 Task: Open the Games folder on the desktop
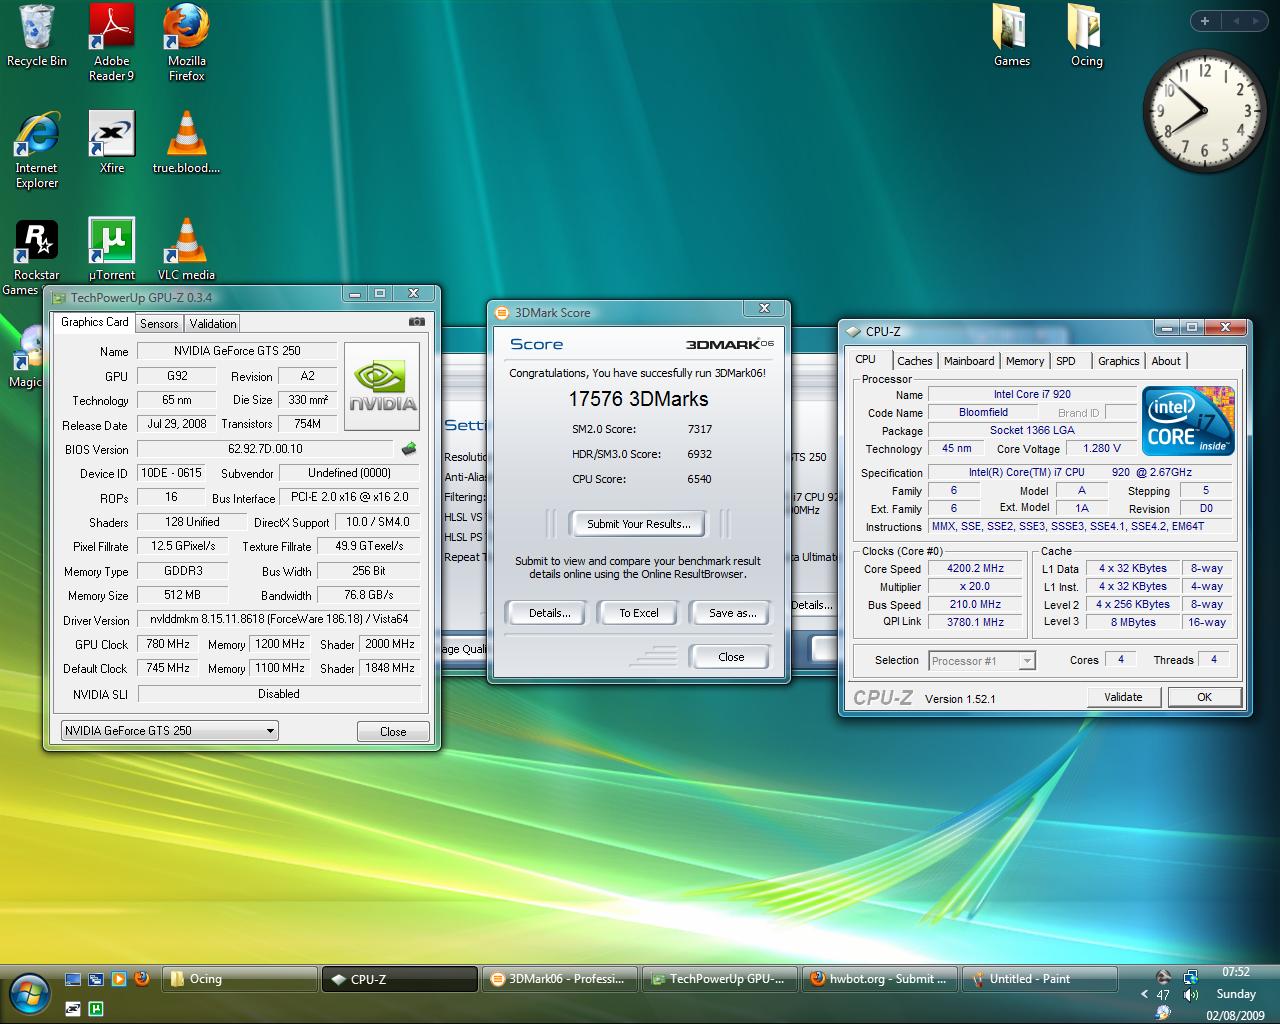pyautogui.click(x=1011, y=36)
